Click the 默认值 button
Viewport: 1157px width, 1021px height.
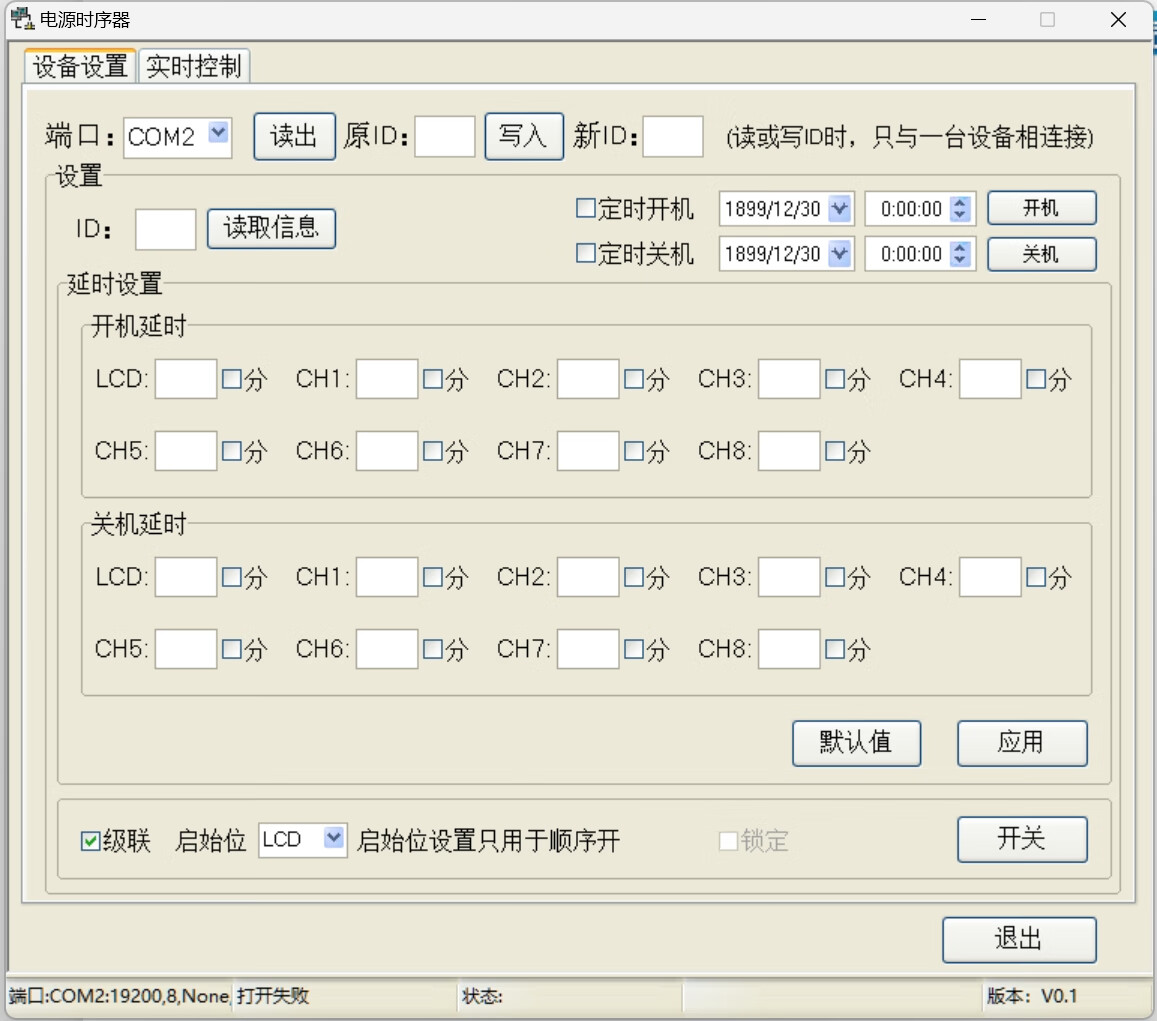856,743
